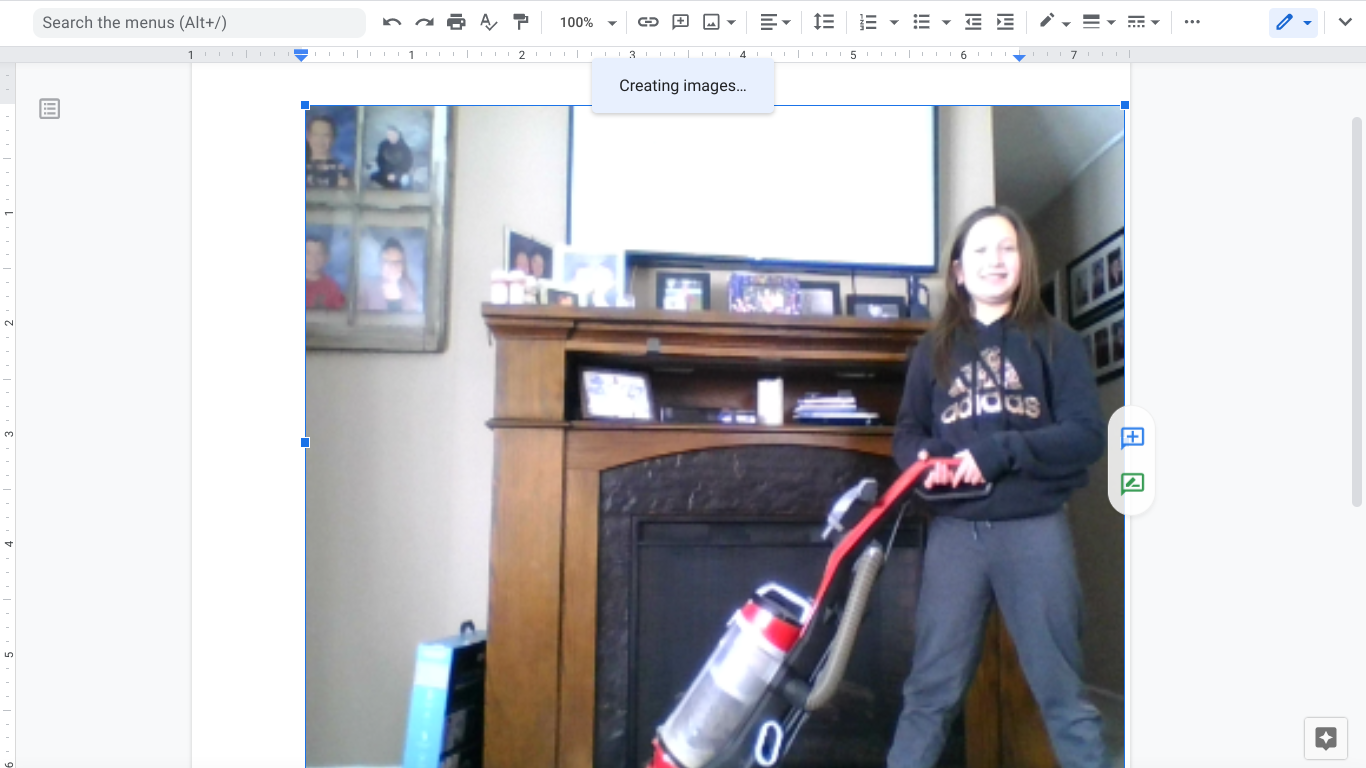Viewport: 1366px width, 768px height.
Task: Expand the insert image dropdown
Action: [732, 22]
